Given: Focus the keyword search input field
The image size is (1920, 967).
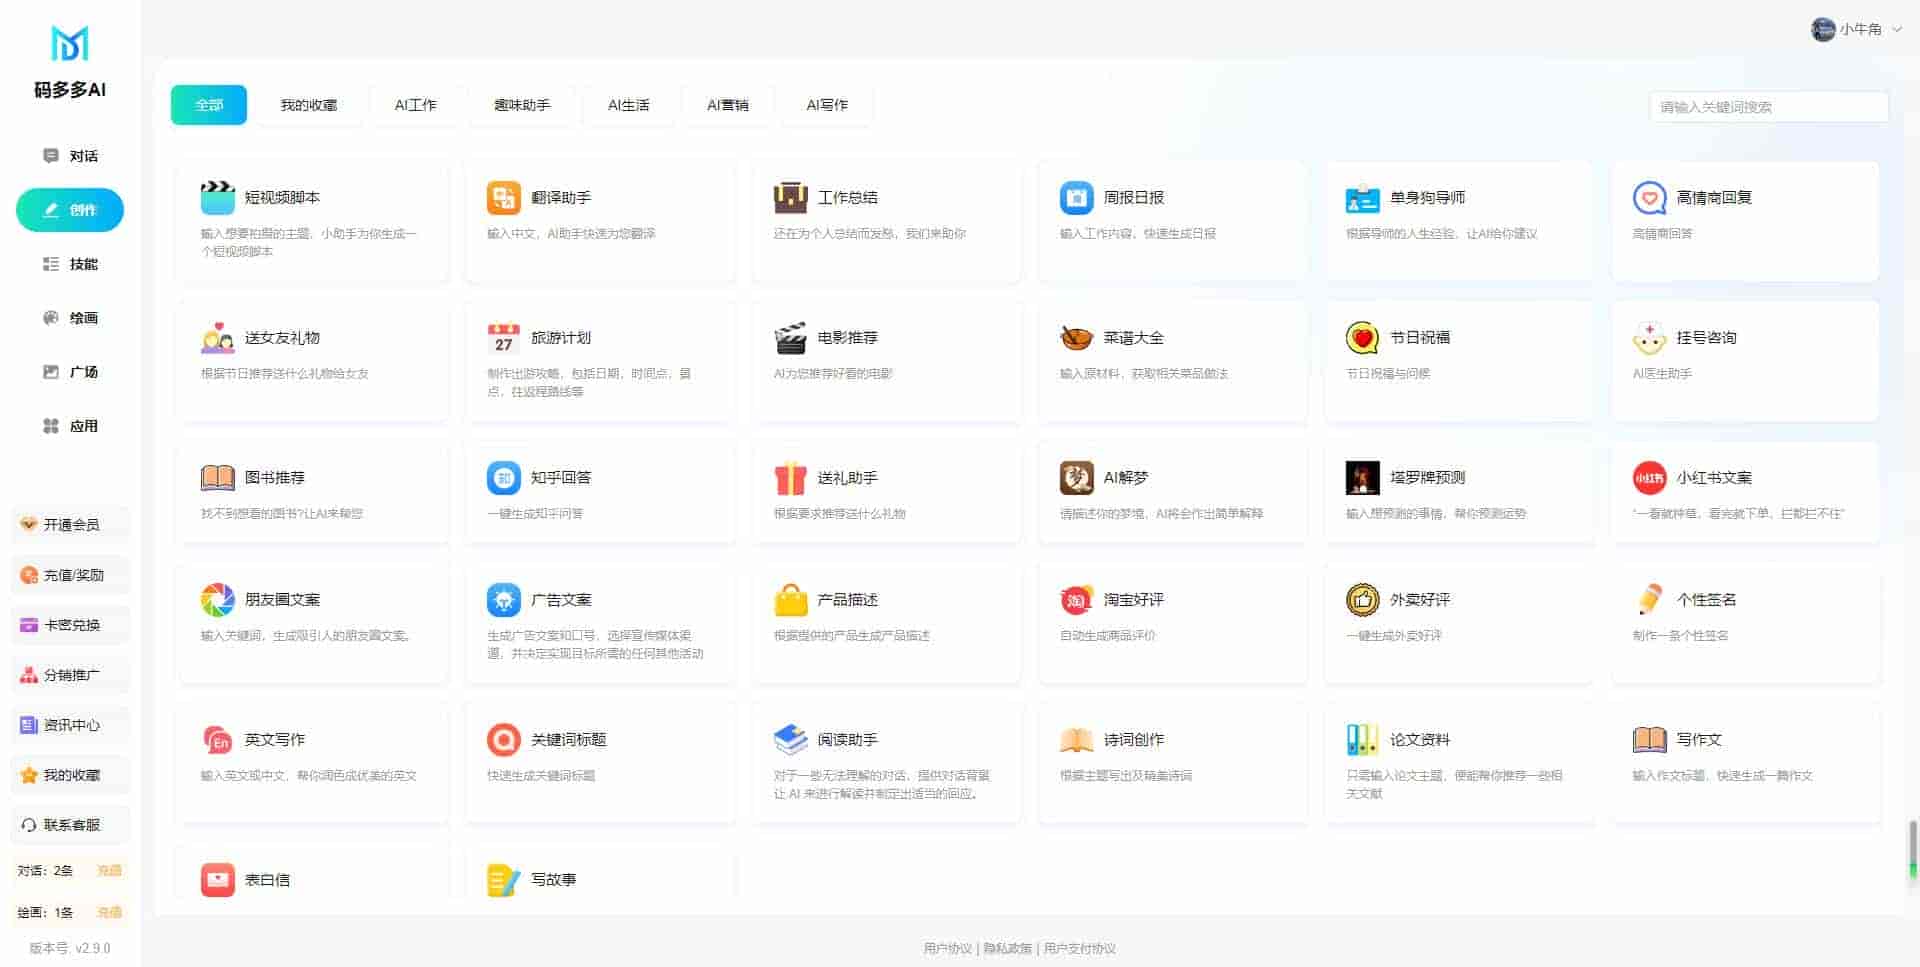Looking at the screenshot, I should 1768,107.
